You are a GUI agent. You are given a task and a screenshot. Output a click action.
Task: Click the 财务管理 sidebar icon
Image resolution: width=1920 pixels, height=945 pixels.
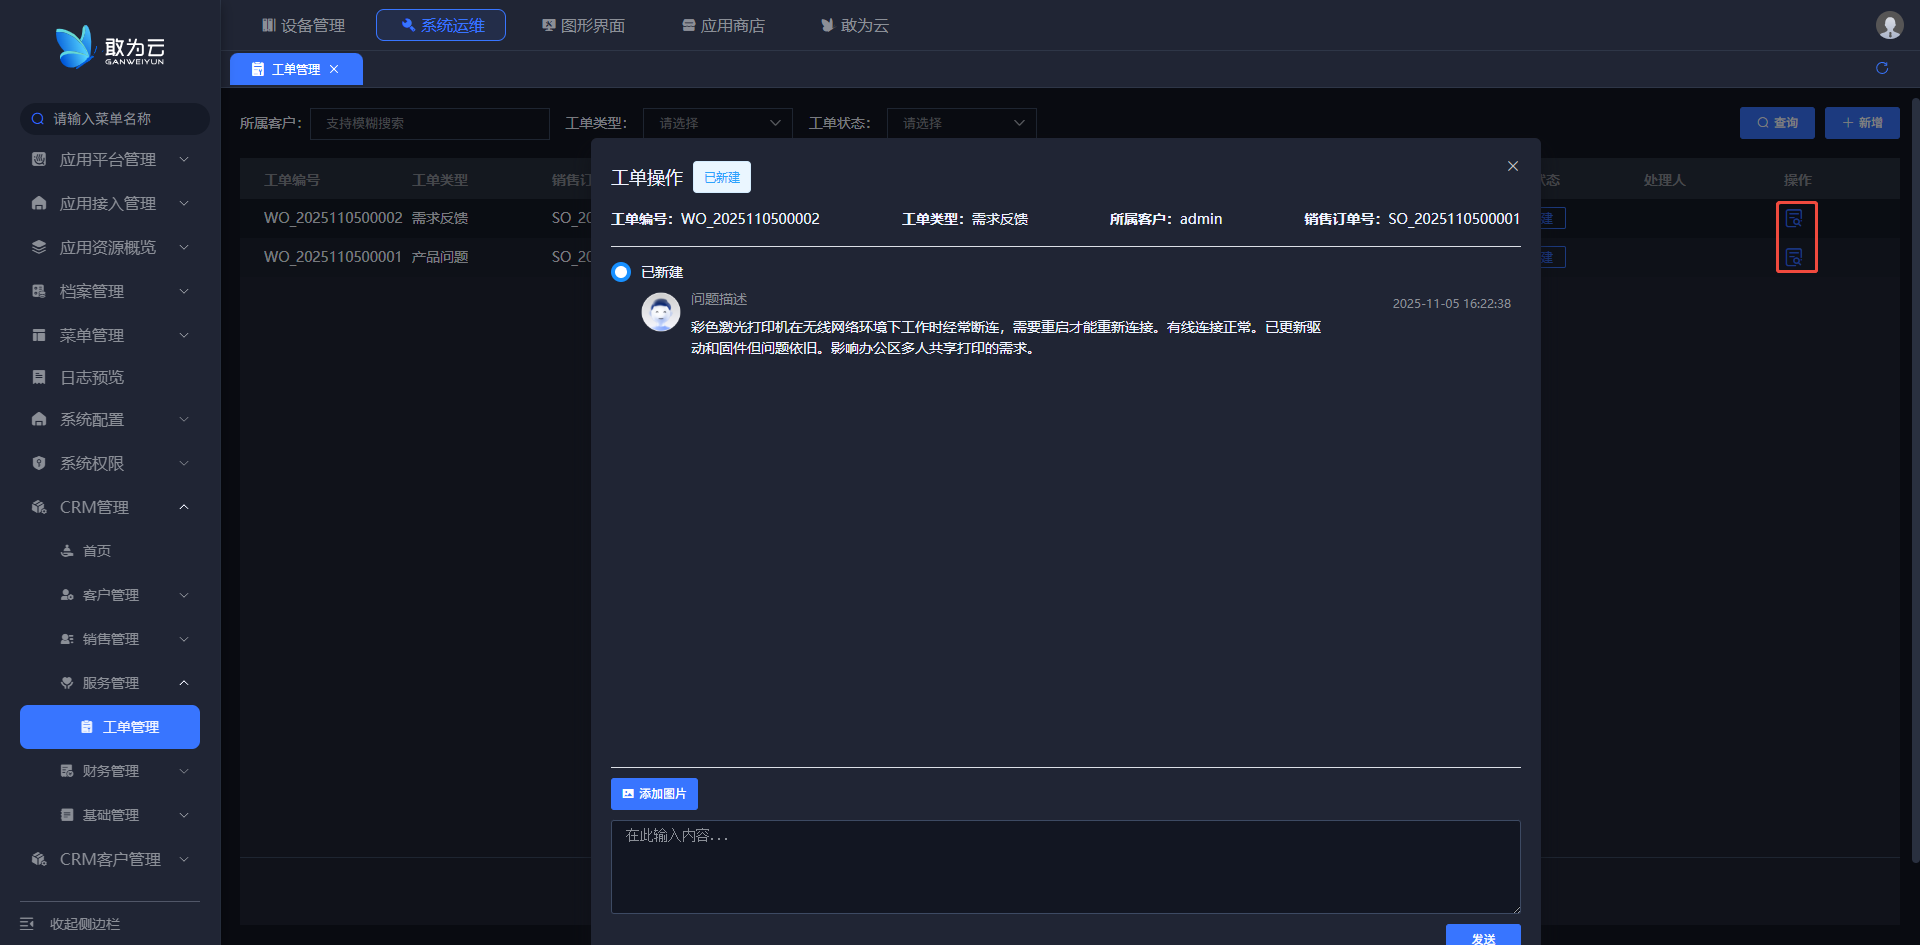pos(67,771)
